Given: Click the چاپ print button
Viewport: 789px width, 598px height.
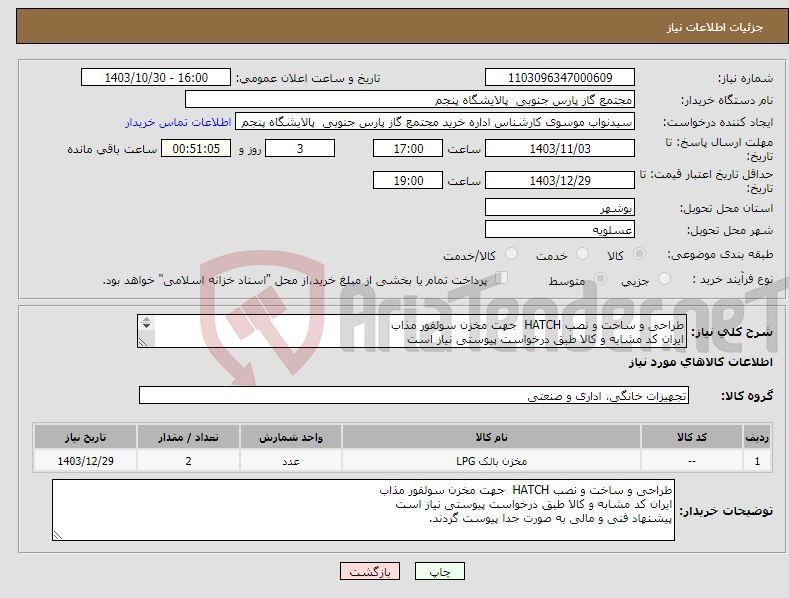Looking at the screenshot, I should tap(440, 571).
